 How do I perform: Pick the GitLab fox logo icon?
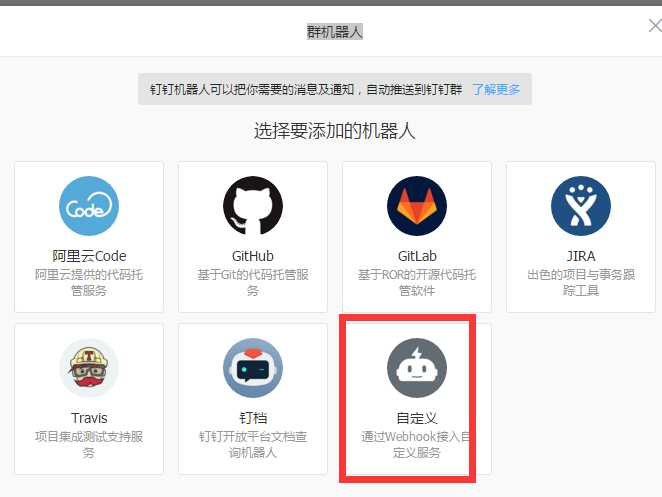(417, 206)
